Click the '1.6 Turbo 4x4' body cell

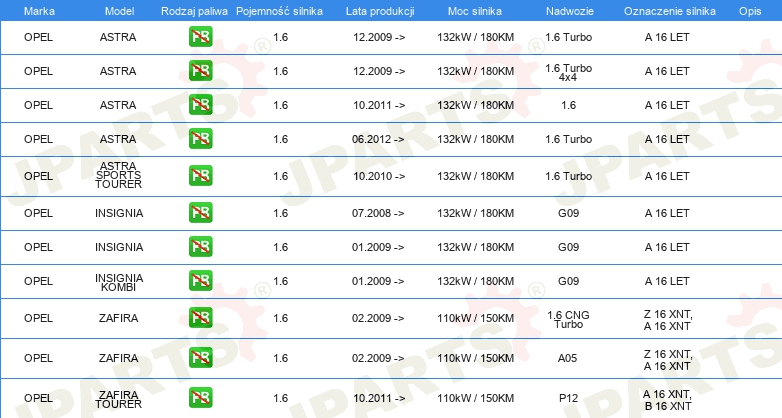(x=569, y=72)
